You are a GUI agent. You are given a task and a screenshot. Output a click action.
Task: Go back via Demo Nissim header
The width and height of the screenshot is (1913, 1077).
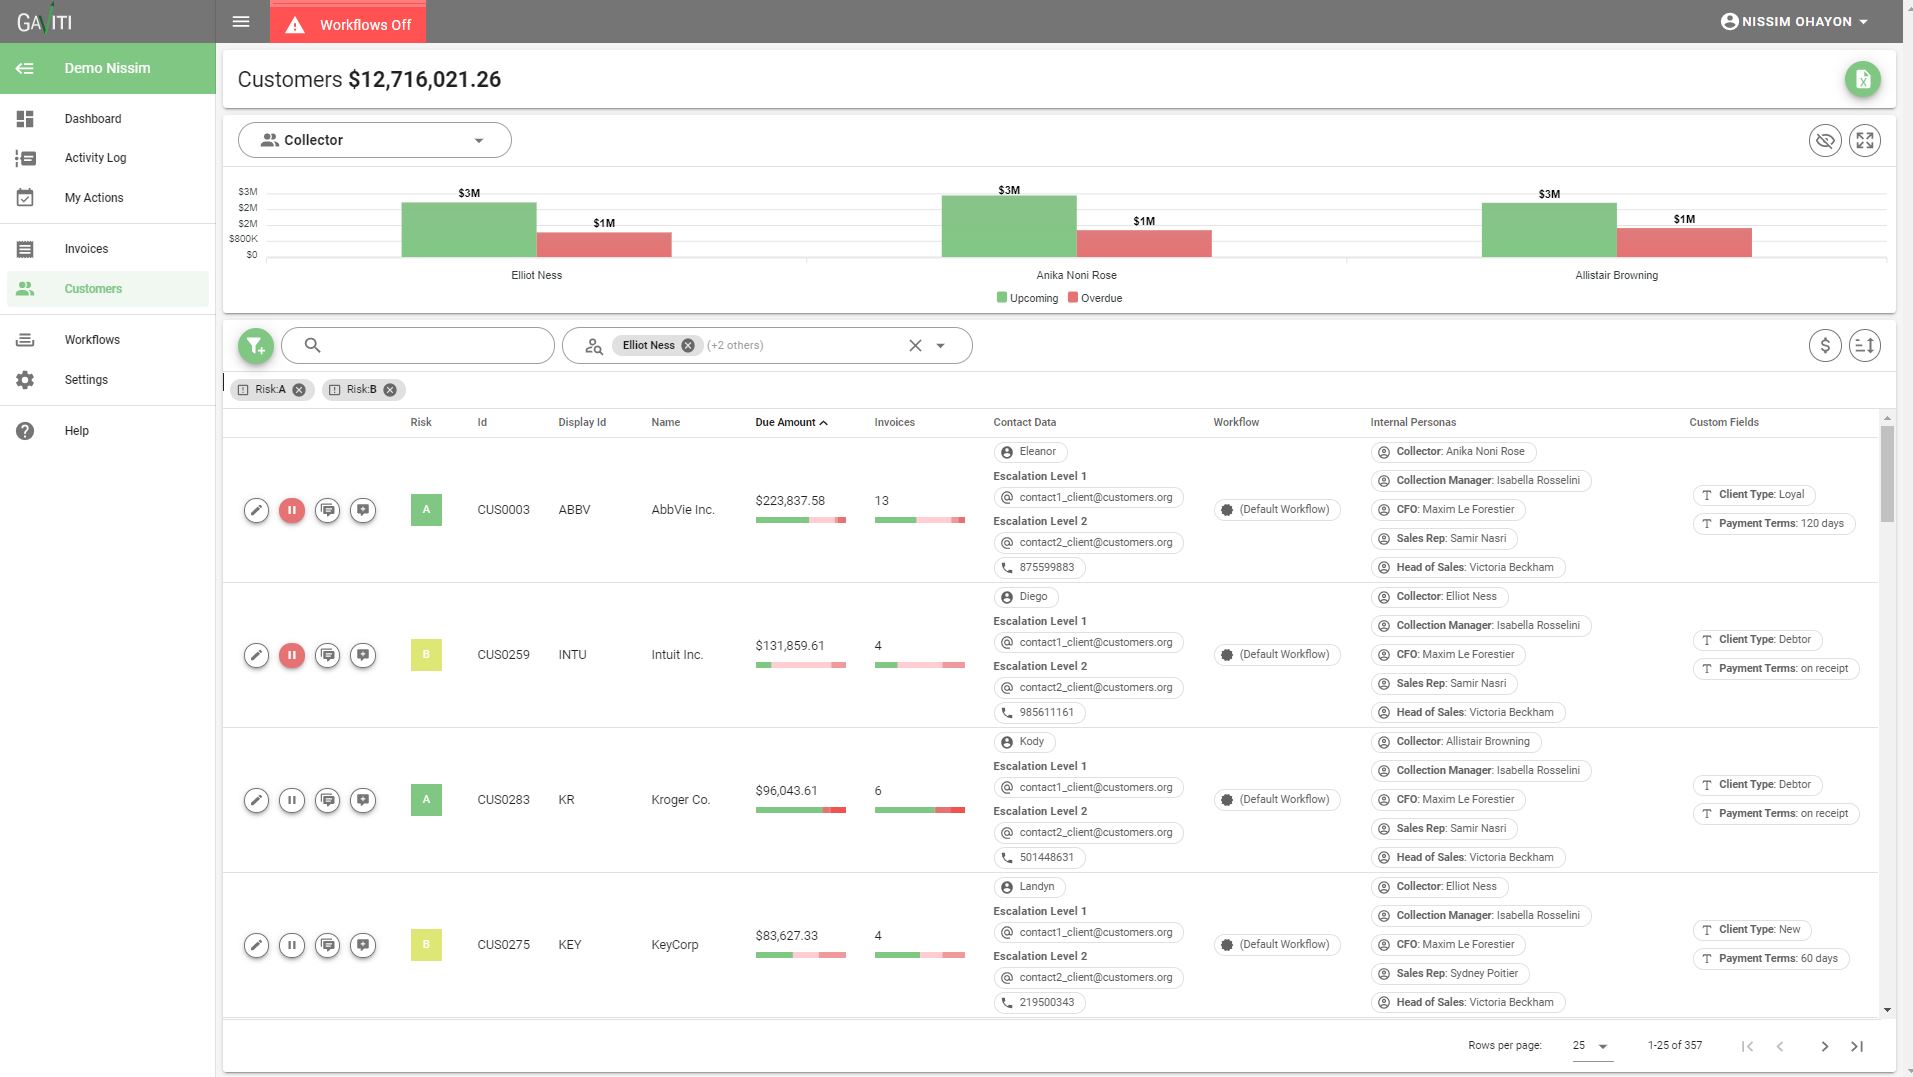[108, 68]
